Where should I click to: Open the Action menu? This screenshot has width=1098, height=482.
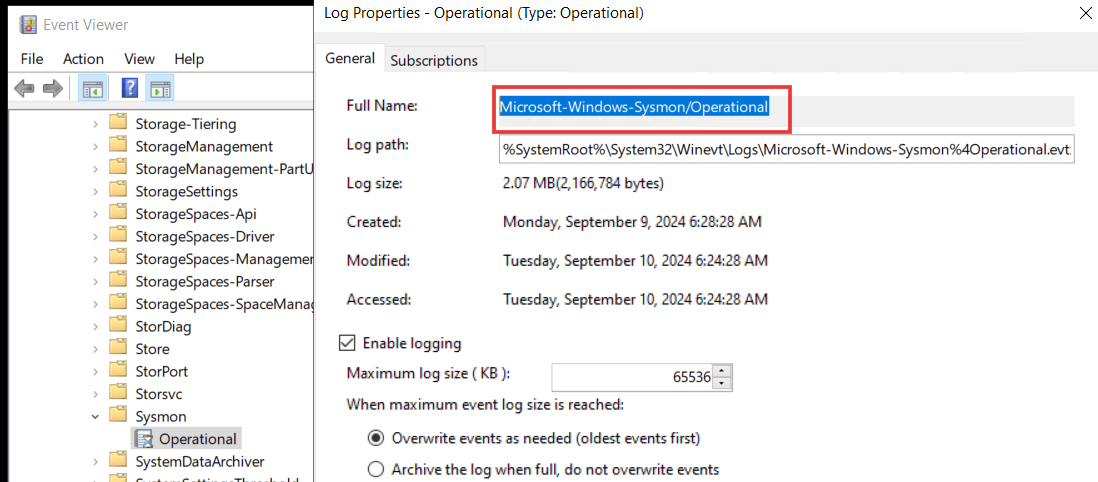(83, 59)
